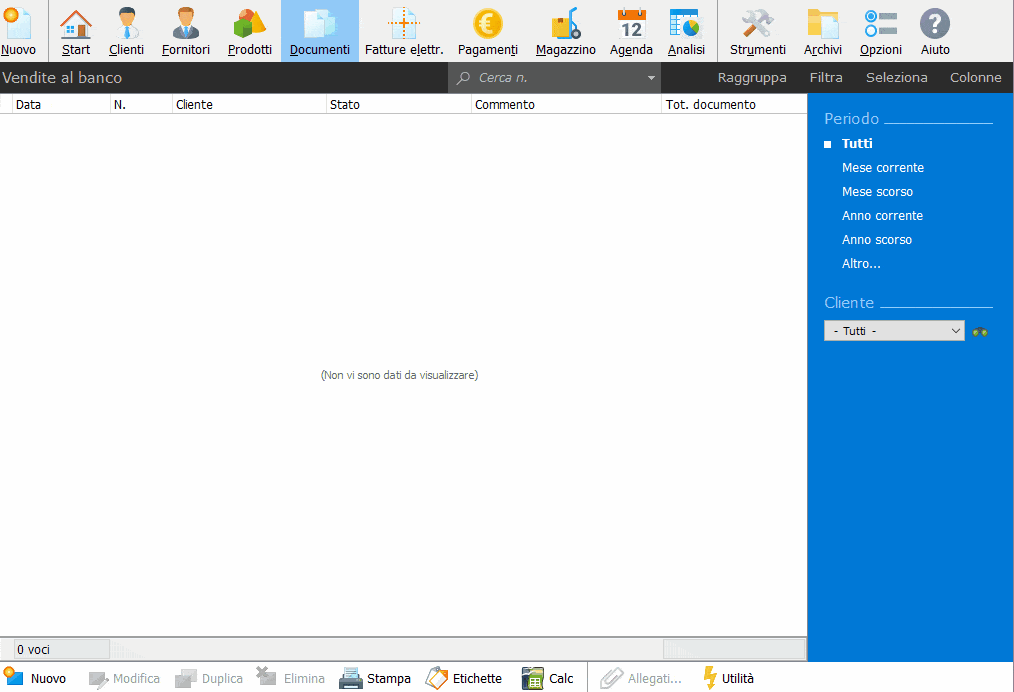Open the Utilità lightning menu
The image size is (1014, 692).
[x=729, y=678]
